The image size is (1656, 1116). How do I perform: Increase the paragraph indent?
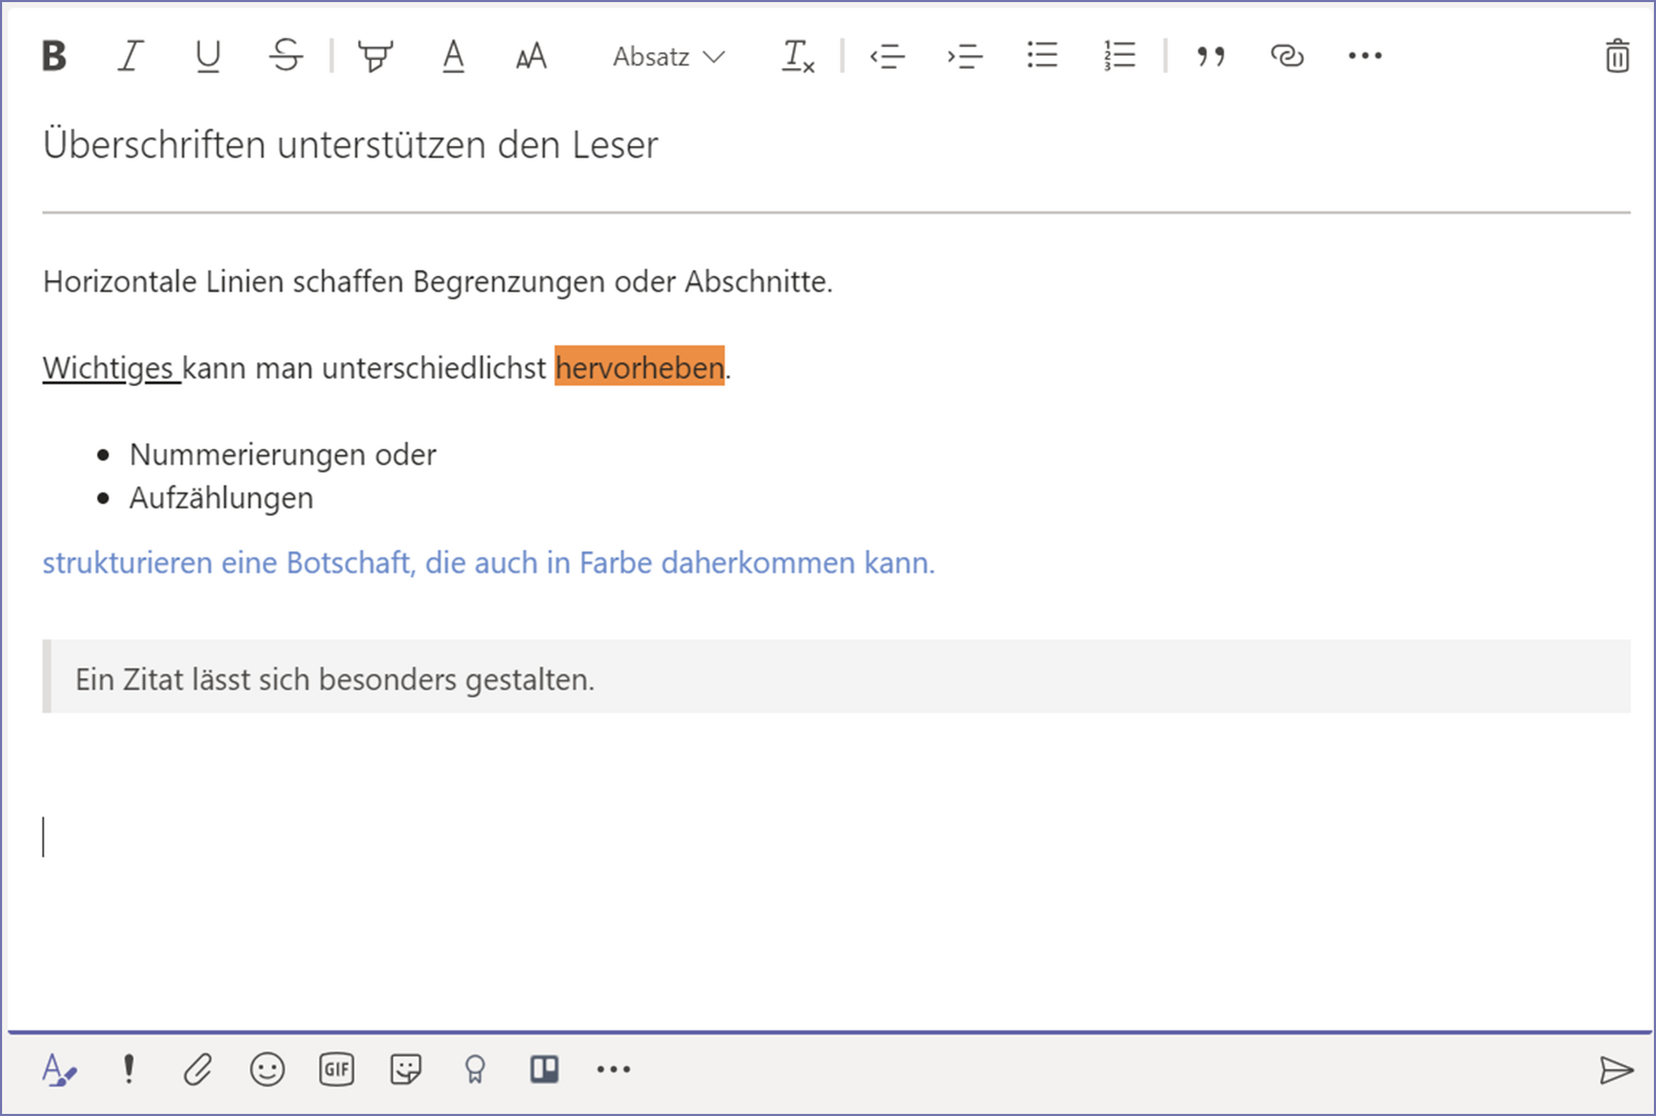[x=965, y=56]
